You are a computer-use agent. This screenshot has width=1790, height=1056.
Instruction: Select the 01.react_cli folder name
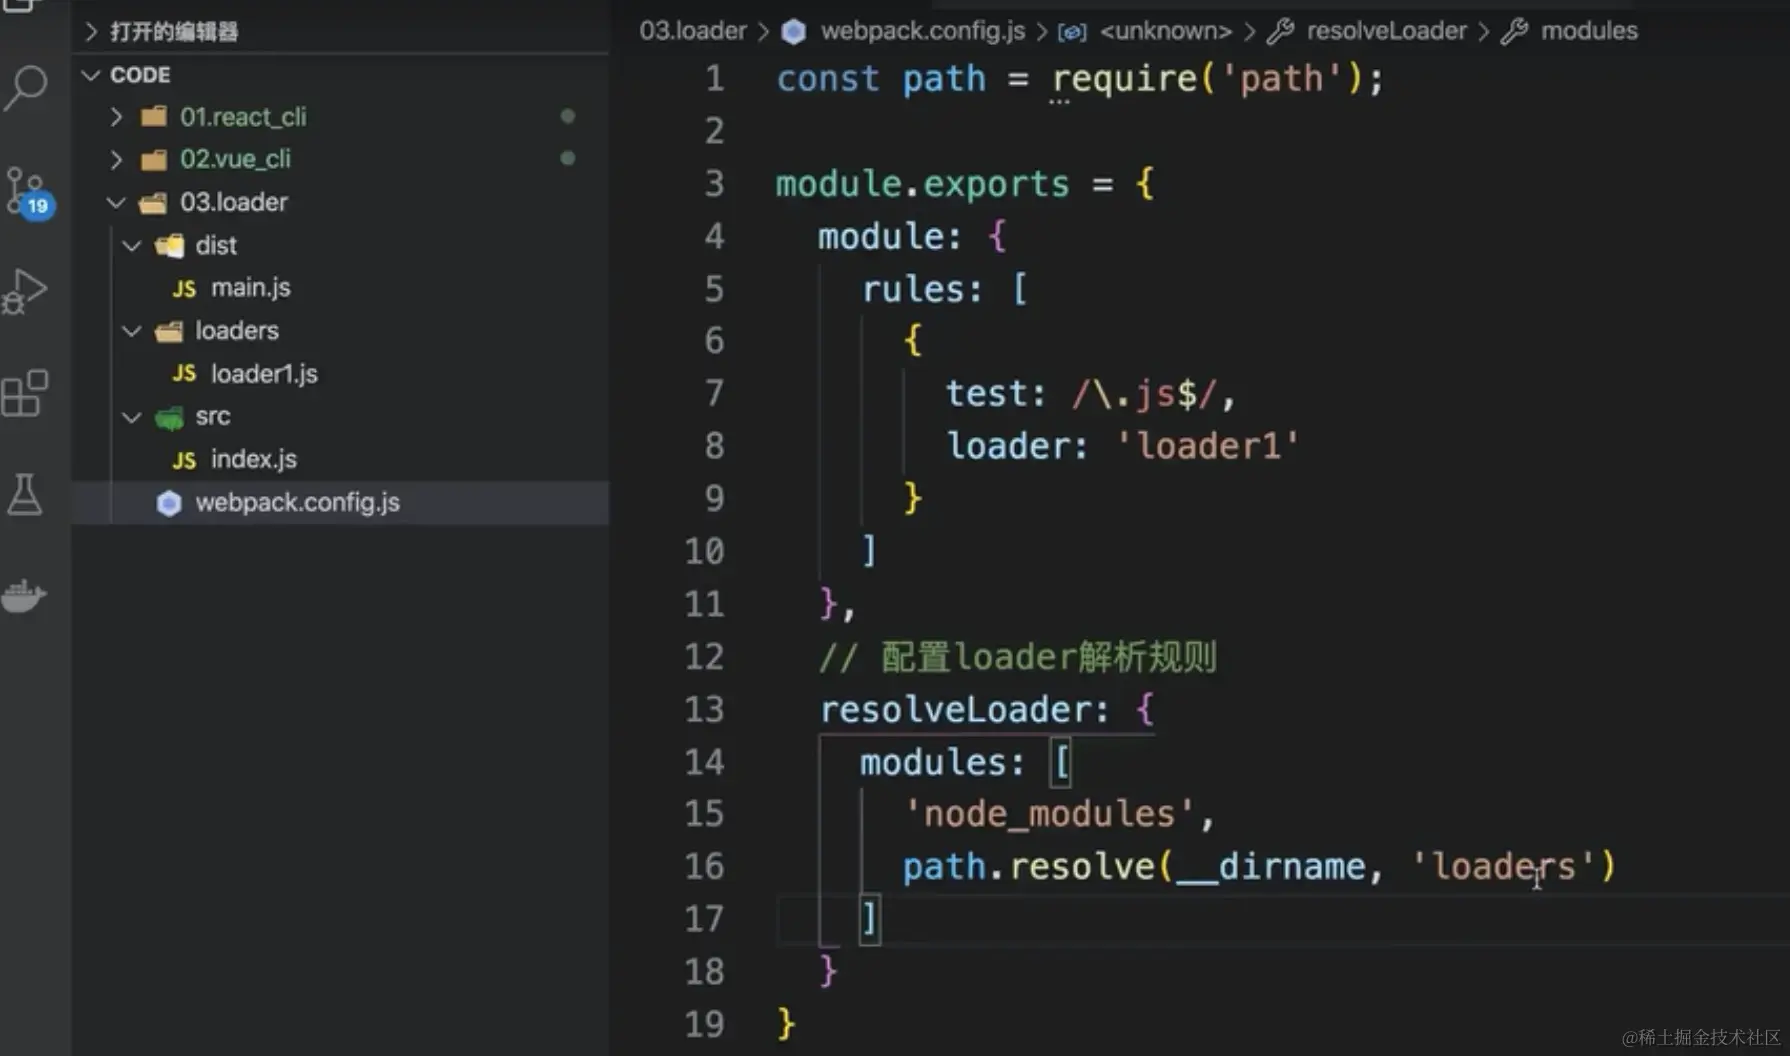pyautogui.click(x=243, y=117)
